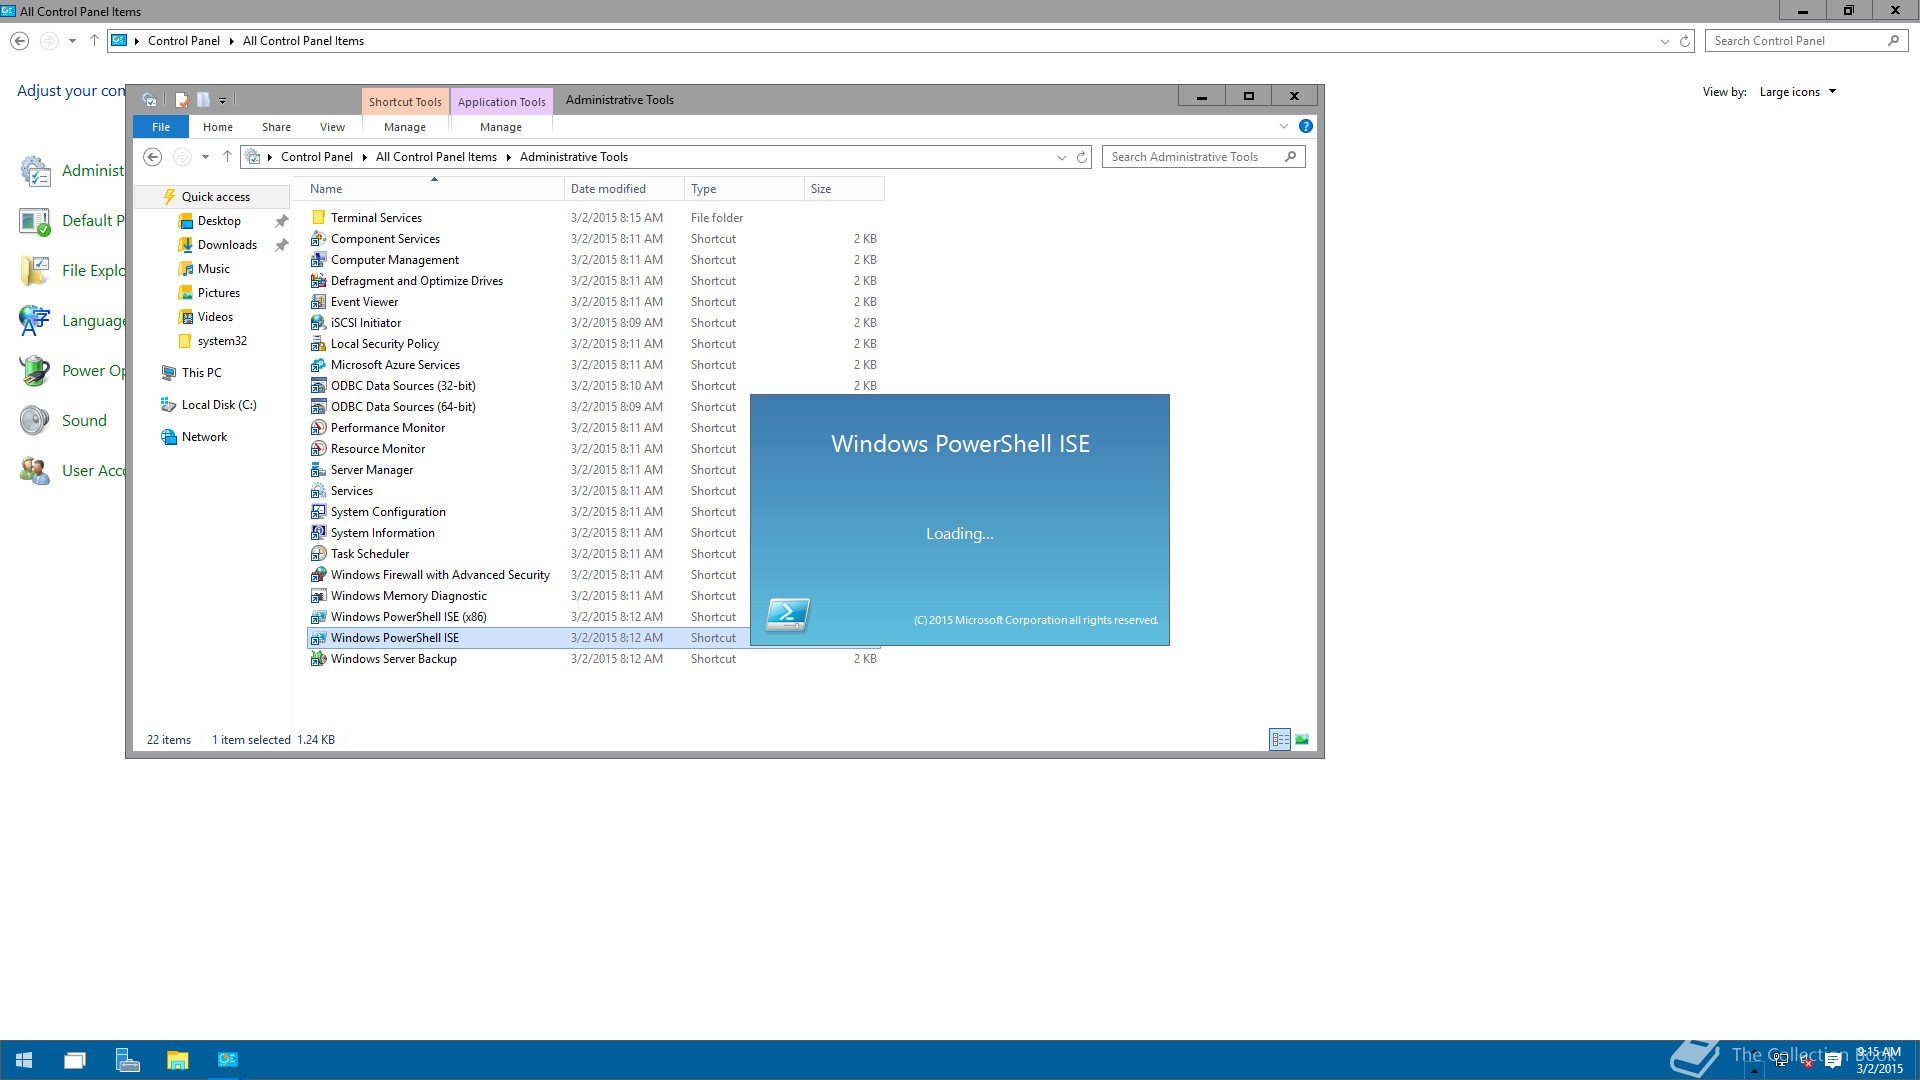Select This PC in navigation pane
The image size is (1920, 1080).
(202, 373)
